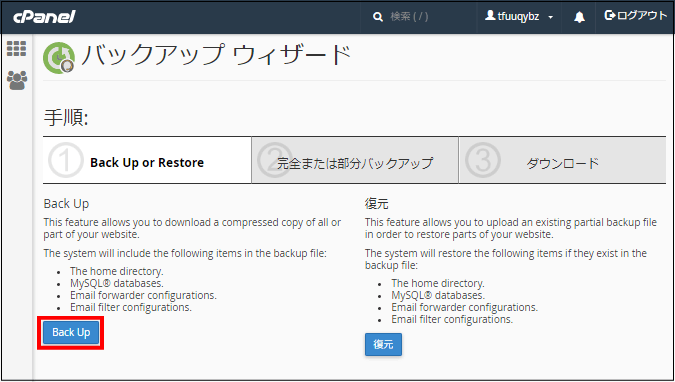Click "Email filter configurations." under Back Up

(131, 307)
